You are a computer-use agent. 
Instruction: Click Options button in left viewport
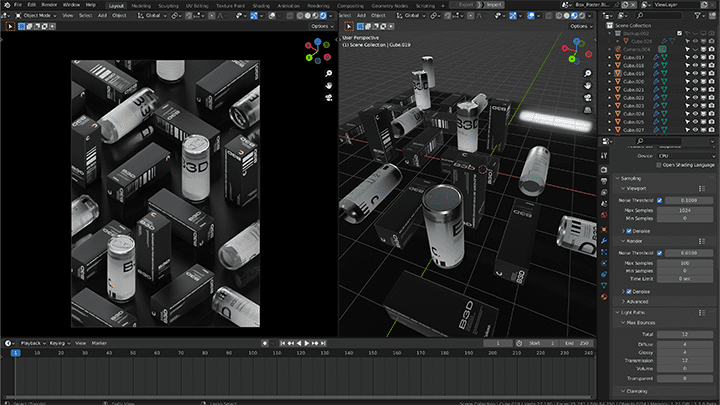pyautogui.click(x=322, y=26)
